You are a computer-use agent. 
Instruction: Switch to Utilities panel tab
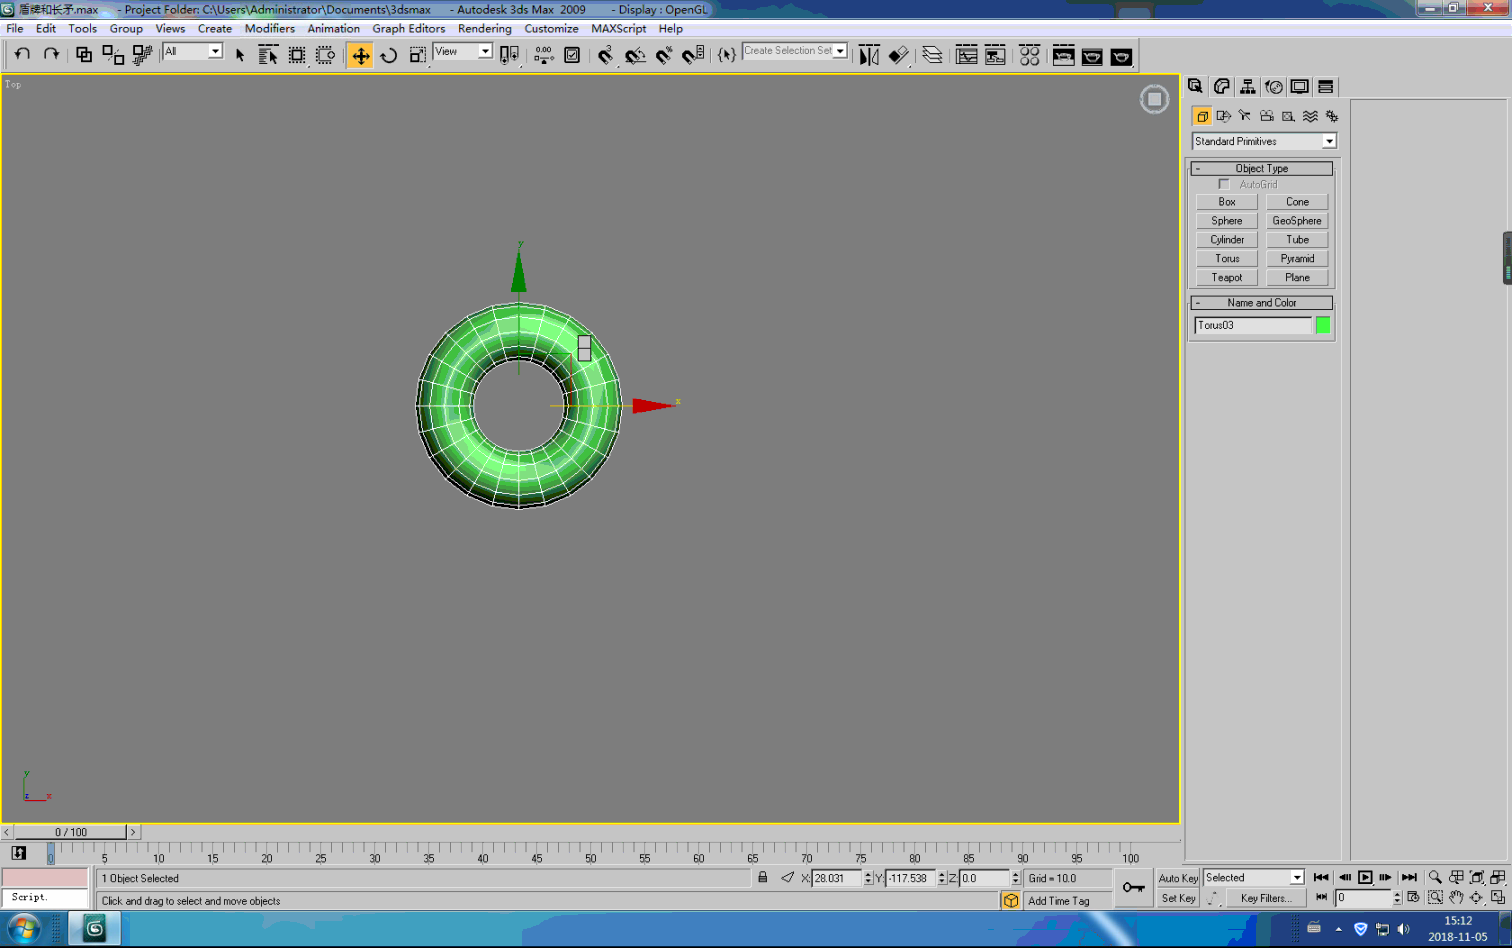click(1326, 87)
